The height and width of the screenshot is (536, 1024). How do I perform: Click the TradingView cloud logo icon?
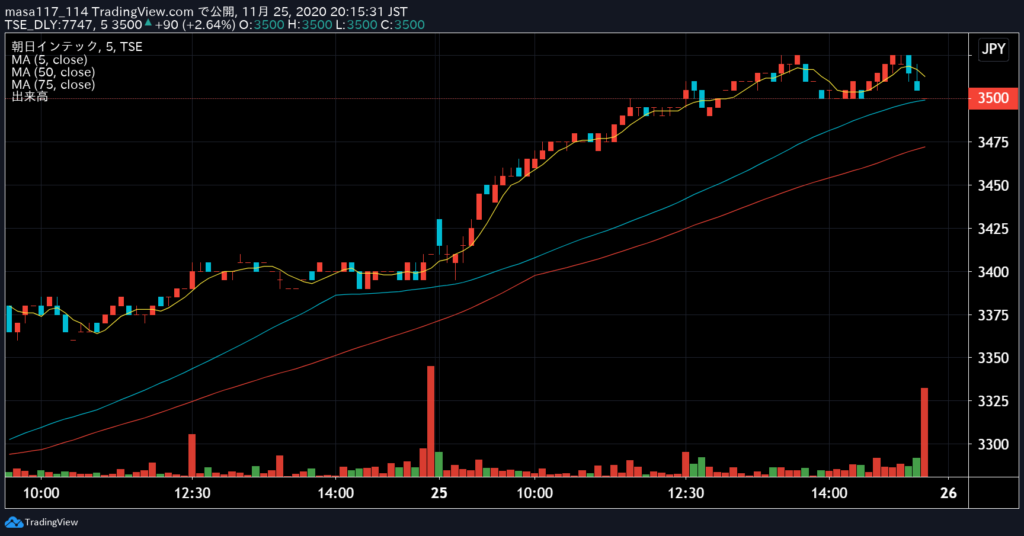click(13, 522)
